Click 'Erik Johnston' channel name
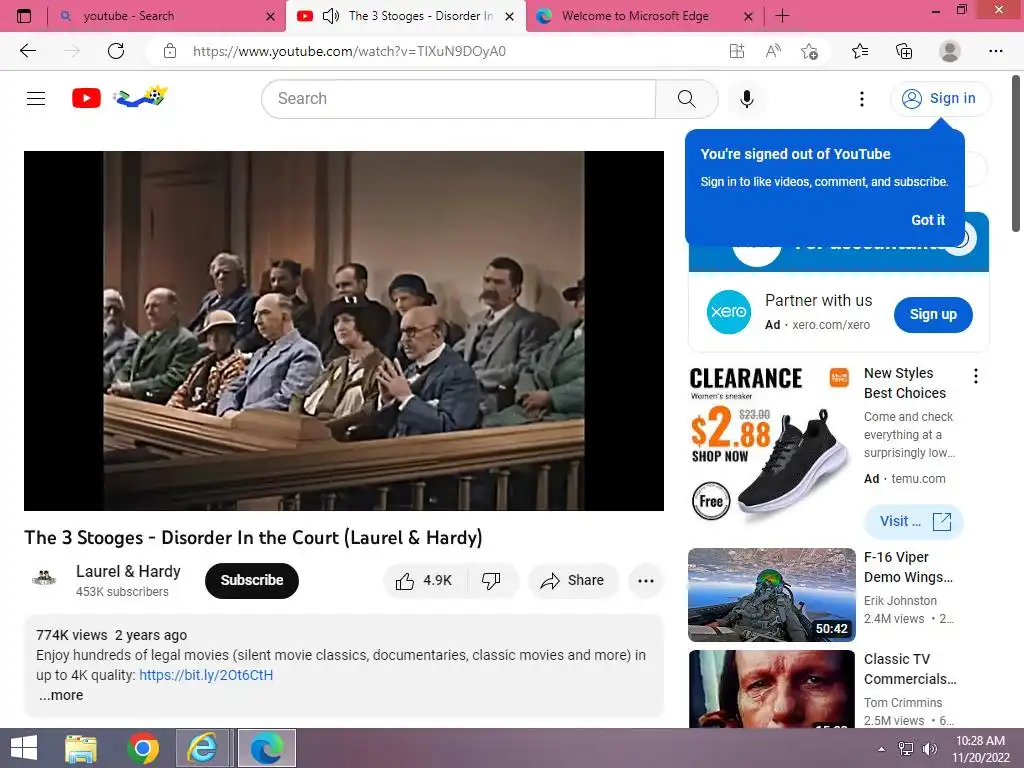The height and width of the screenshot is (768, 1024). pos(900,601)
